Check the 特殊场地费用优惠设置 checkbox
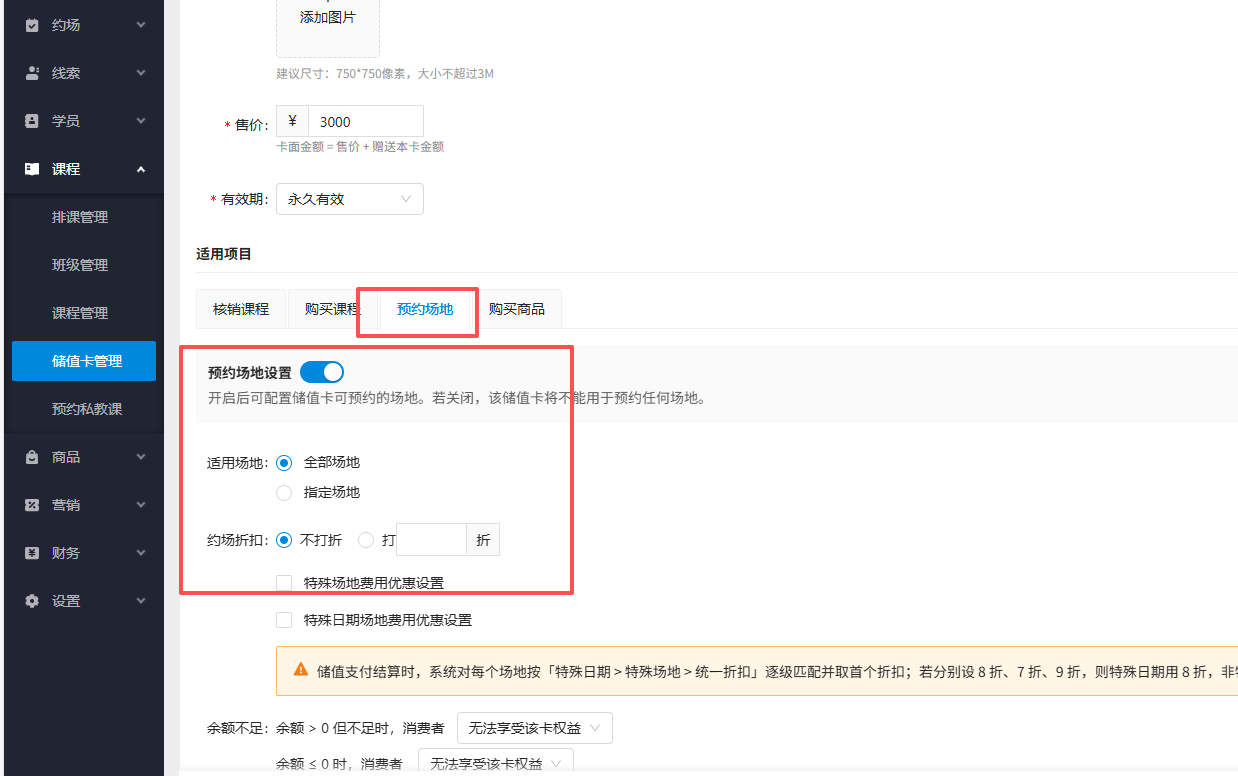The image size is (1238, 776). [284, 582]
